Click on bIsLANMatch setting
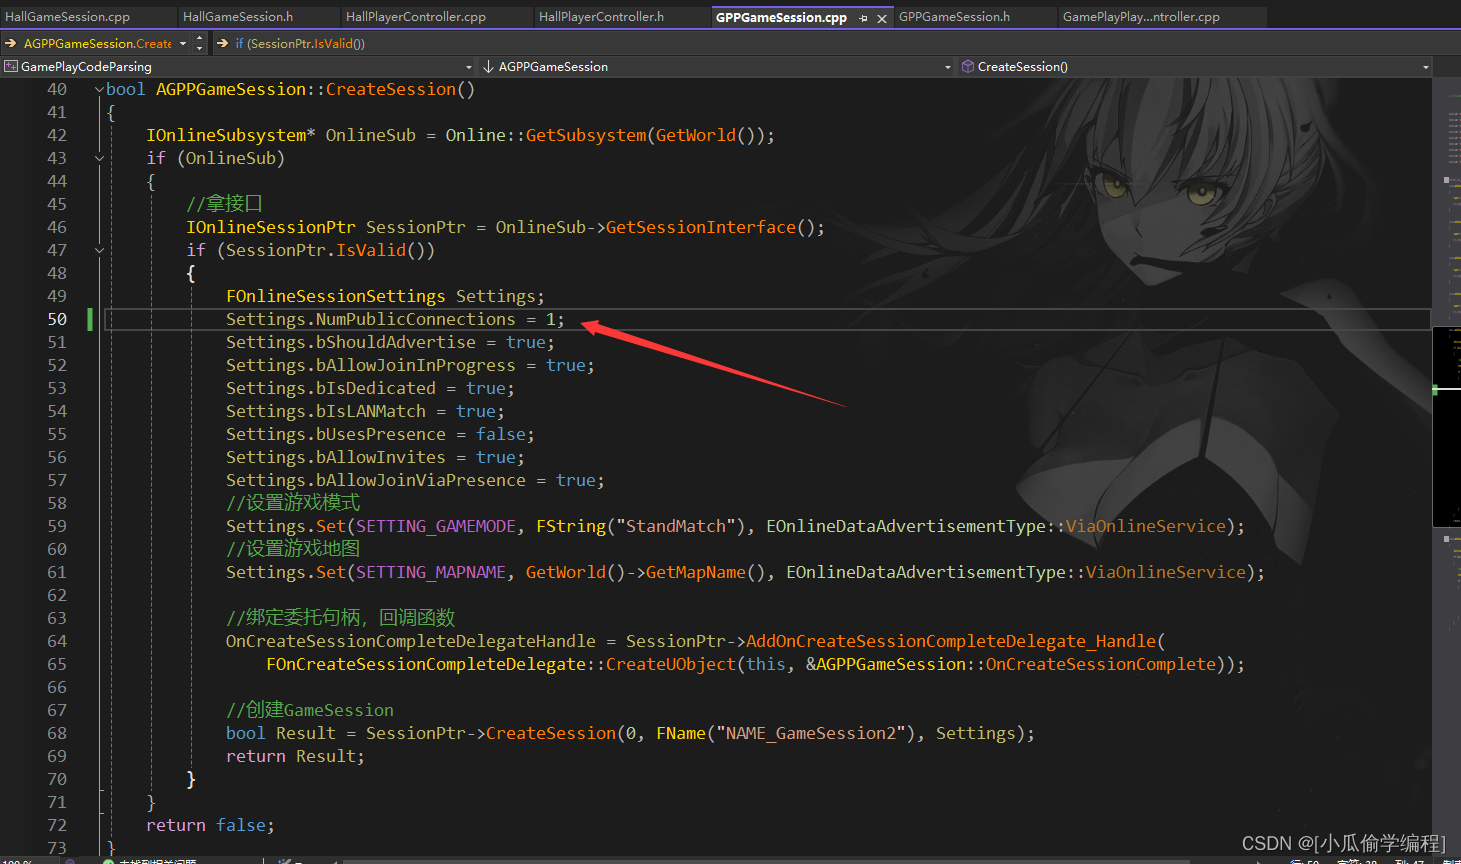The image size is (1461, 864). (371, 411)
